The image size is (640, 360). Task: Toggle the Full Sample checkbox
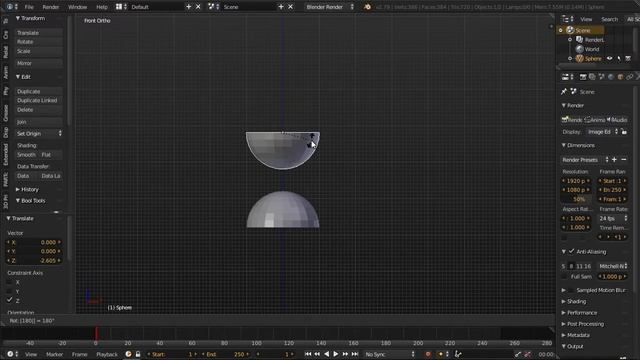(x=564, y=277)
